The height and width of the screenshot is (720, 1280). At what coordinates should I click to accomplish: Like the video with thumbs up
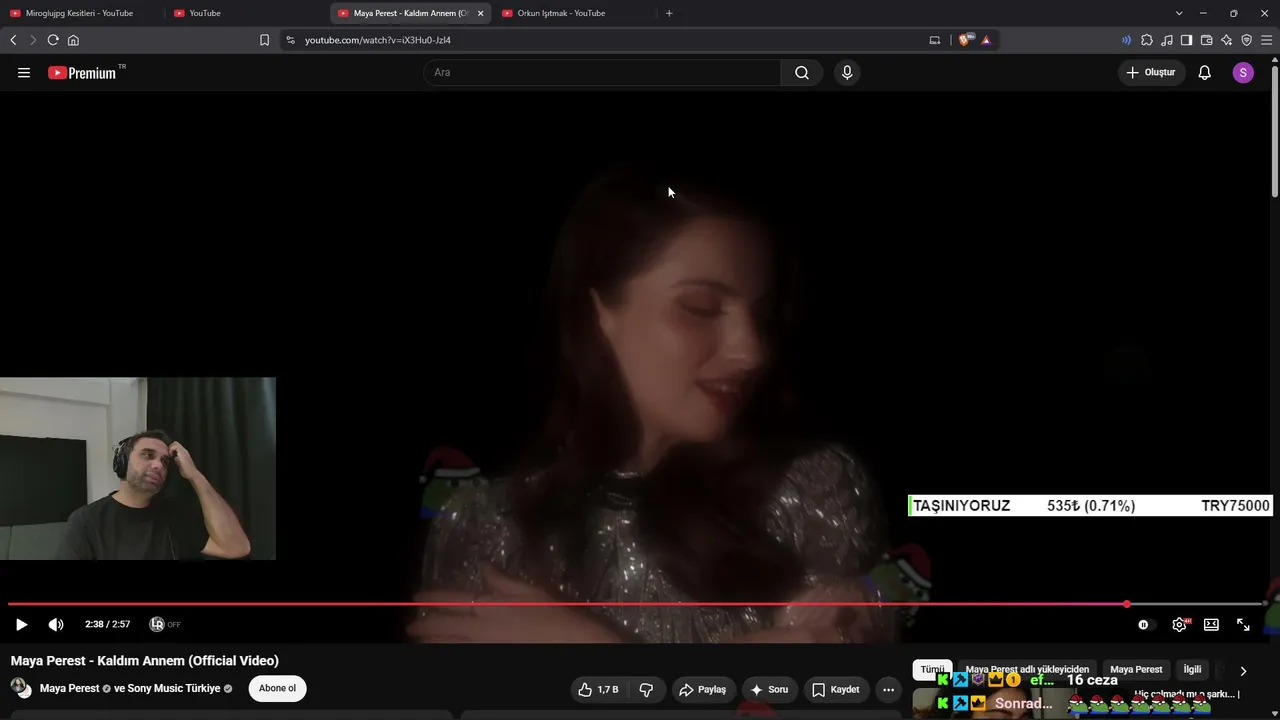coord(598,689)
